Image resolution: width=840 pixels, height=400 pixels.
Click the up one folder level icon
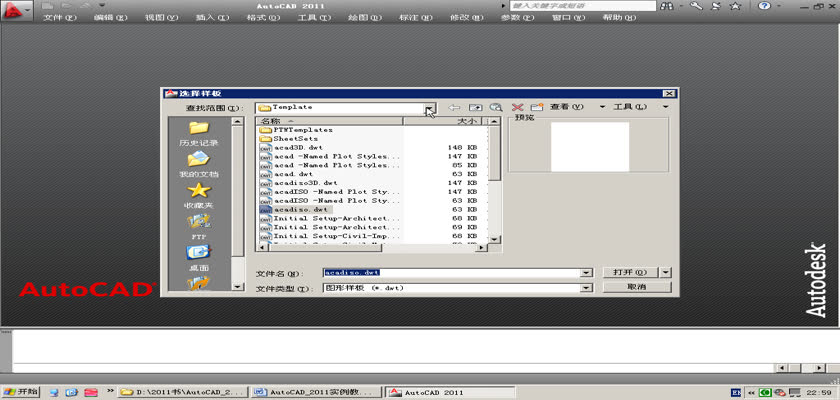(476, 107)
